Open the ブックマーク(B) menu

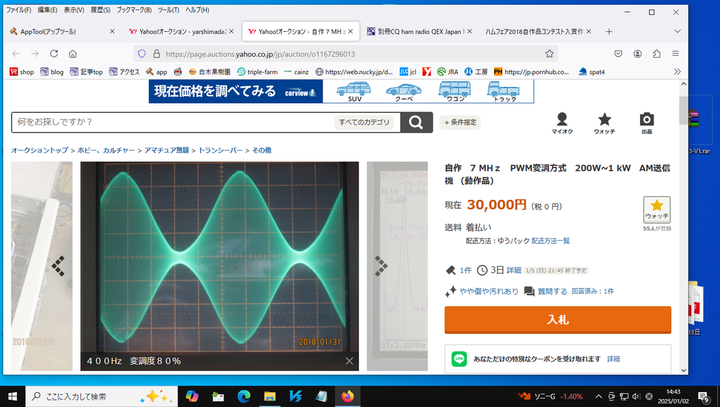coord(134,10)
